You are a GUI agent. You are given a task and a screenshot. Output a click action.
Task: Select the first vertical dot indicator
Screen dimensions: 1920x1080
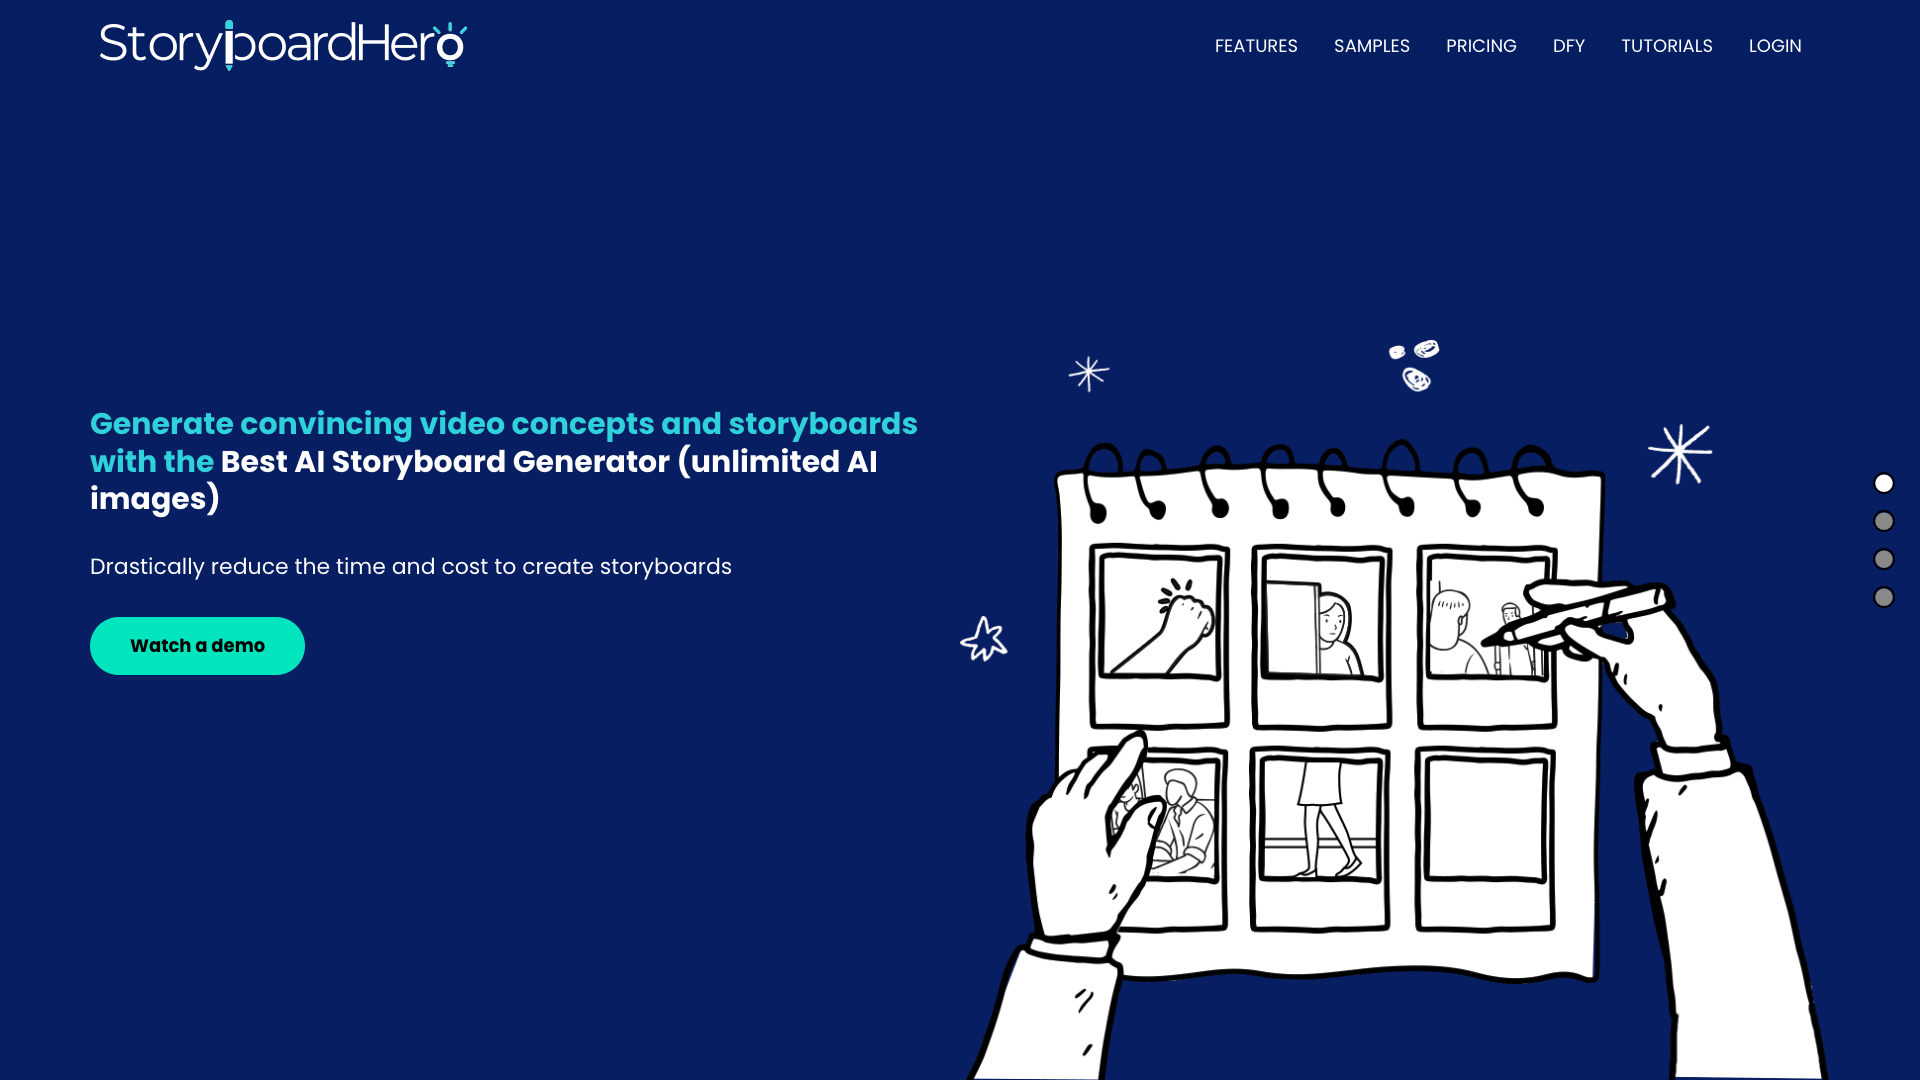tap(1884, 483)
